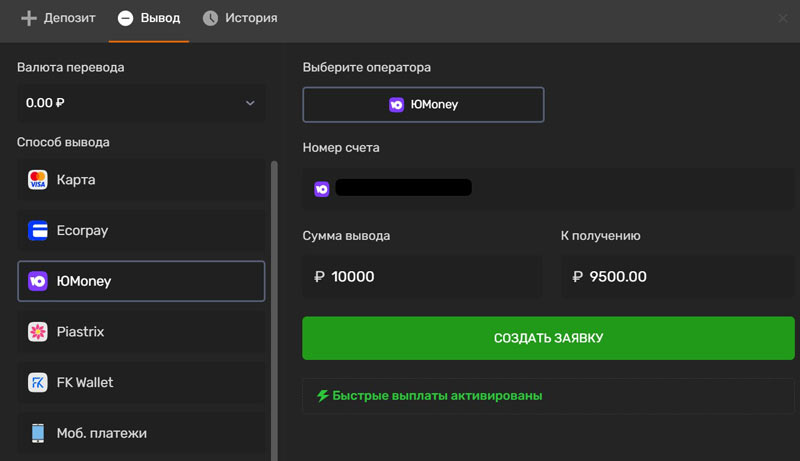This screenshot has height=461, width=800.
Task: Switch to the Депозит tab
Action: click(x=58, y=18)
